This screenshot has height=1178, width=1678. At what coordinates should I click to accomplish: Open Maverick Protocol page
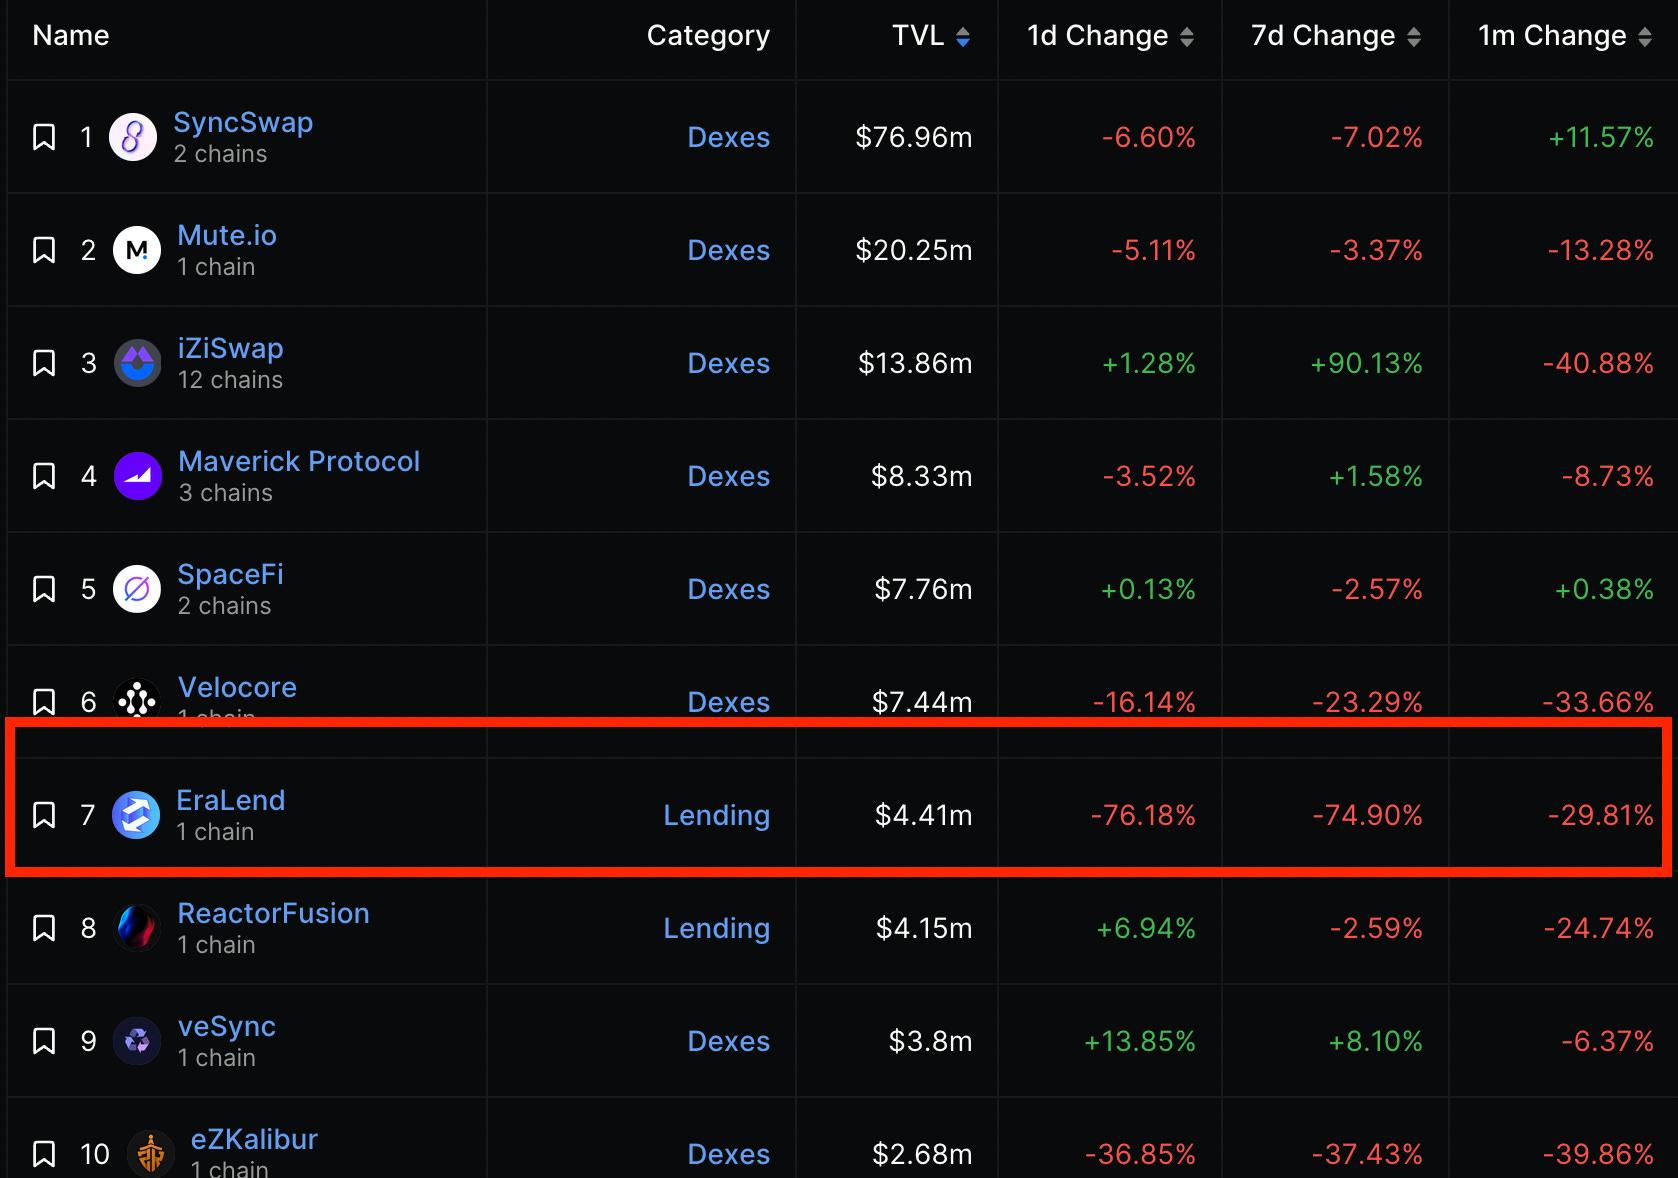[299, 461]
